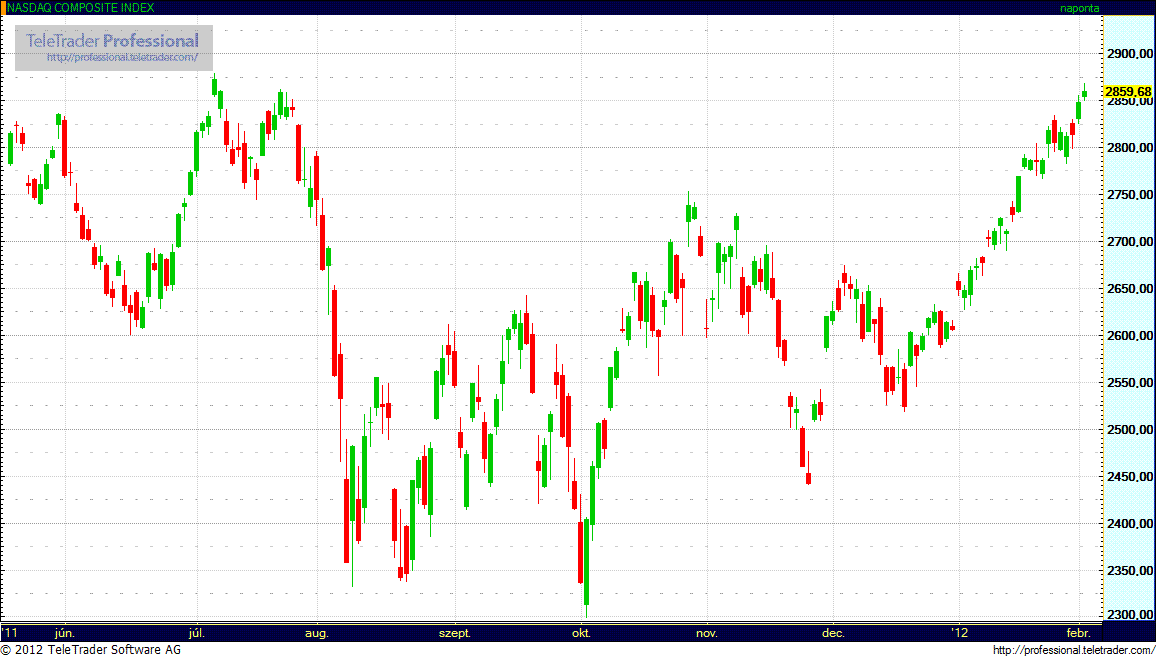Click the yellow 2859,68 current price tag
This screenshot has height=659, width=1156.
(1128, 92)
